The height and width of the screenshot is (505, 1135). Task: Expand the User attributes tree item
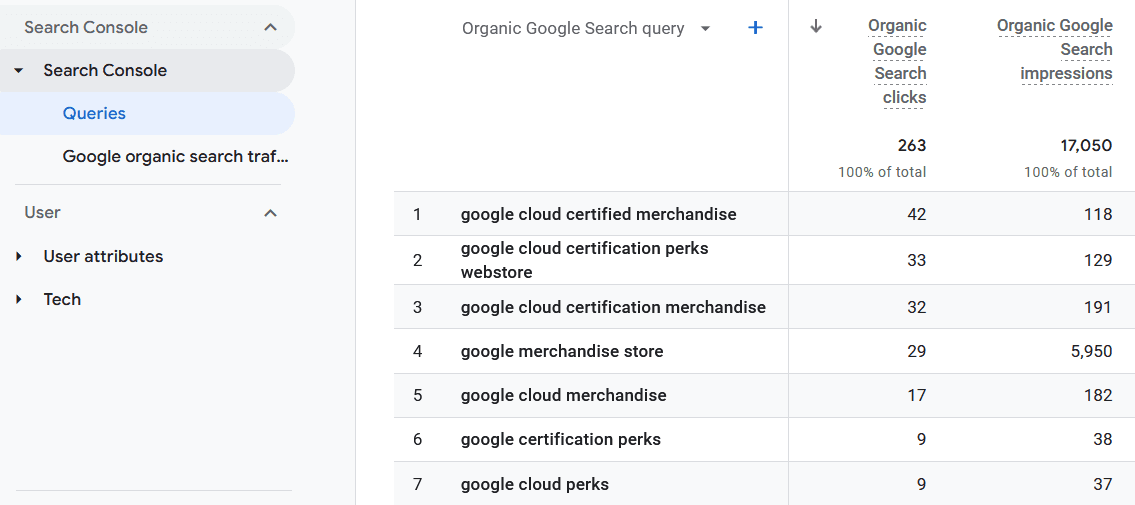19,257
